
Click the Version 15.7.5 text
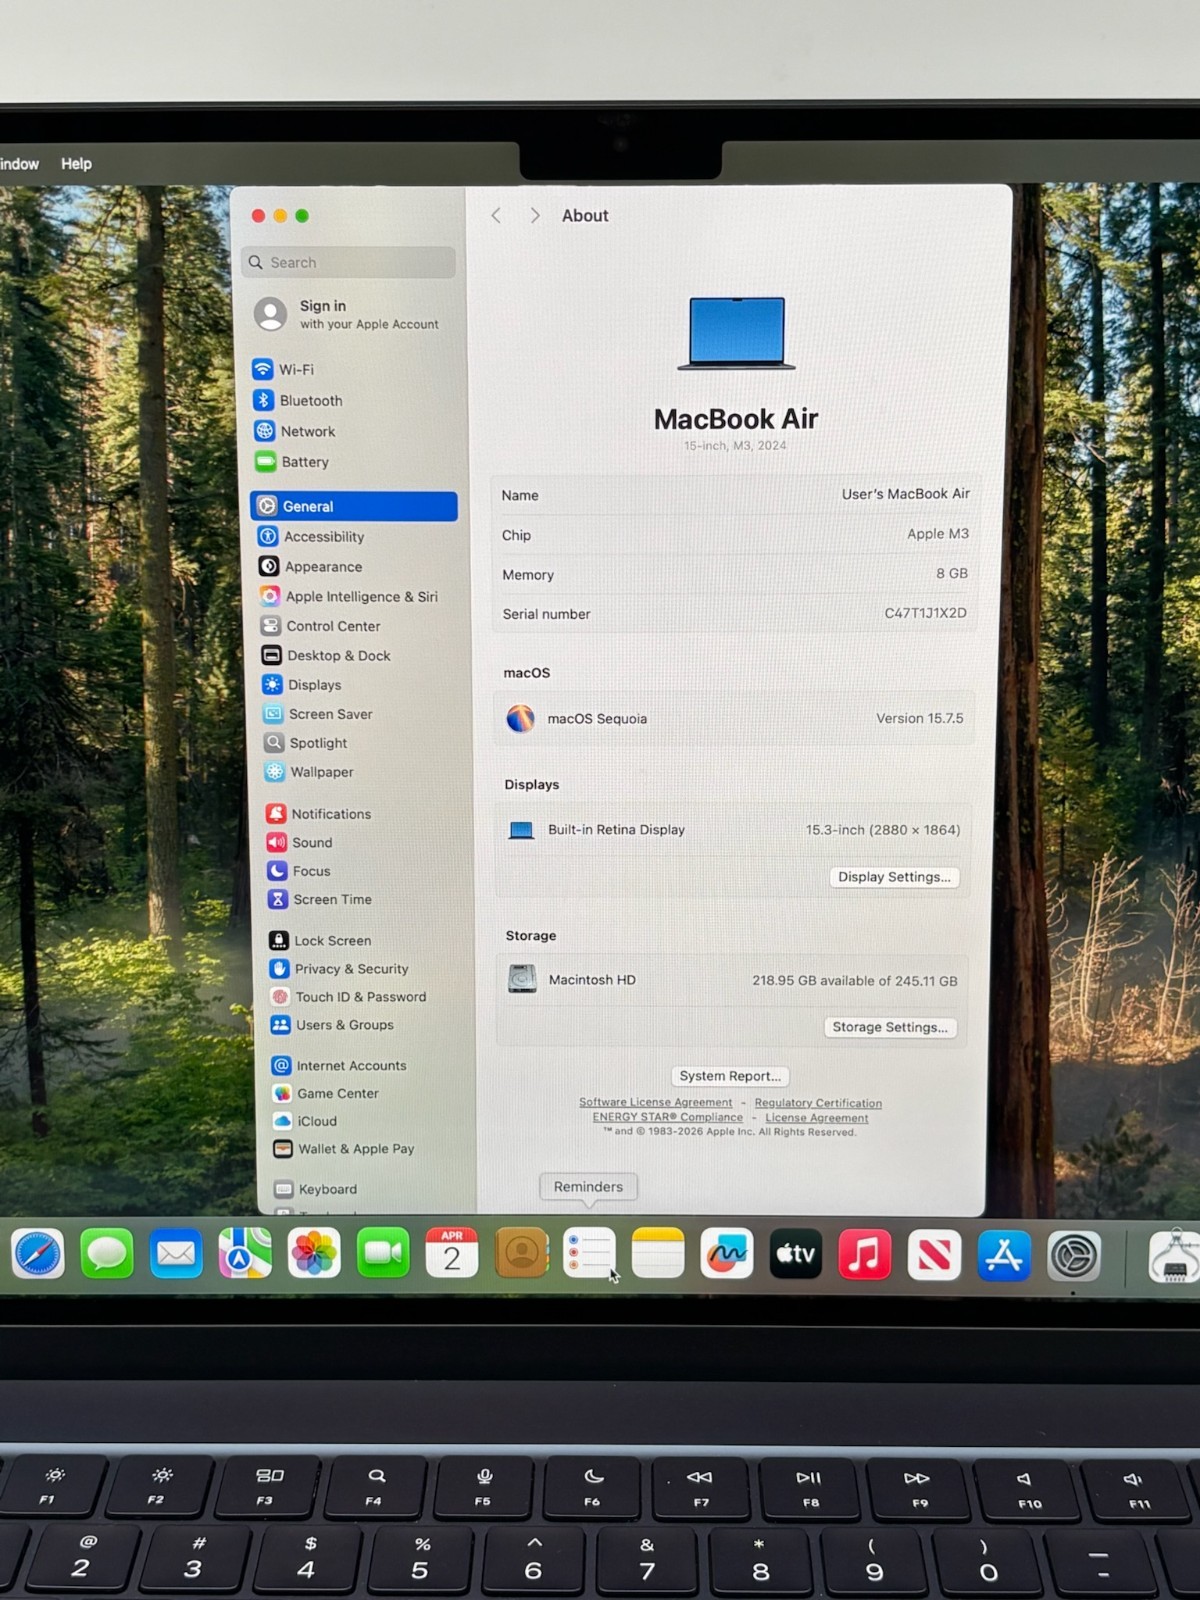(x=920, y=718)
